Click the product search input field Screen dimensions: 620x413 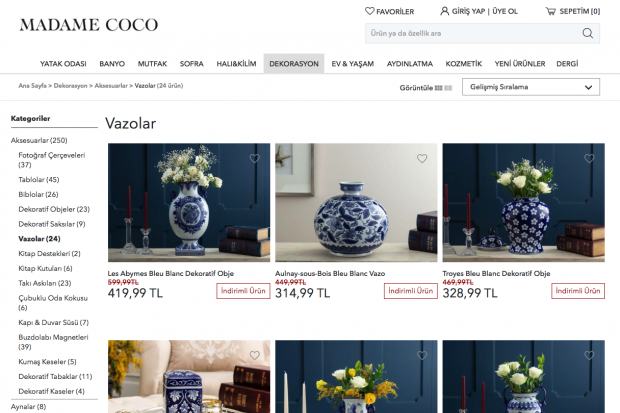pos(473,33)
